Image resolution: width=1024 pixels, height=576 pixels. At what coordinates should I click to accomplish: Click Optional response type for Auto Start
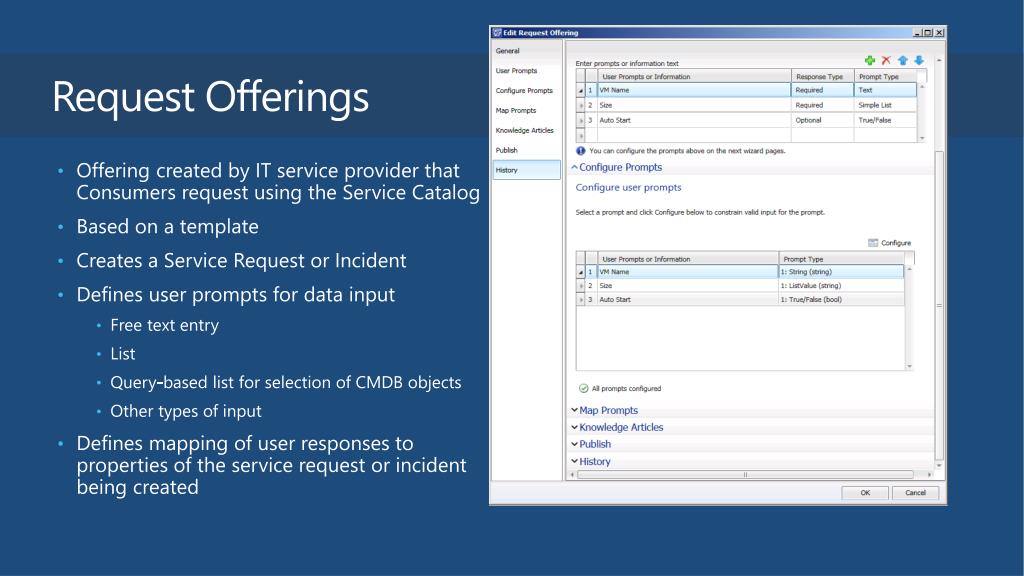click(822, 120)
